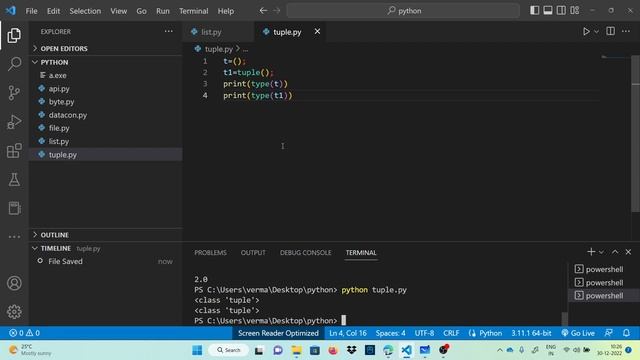640x360 pixels.
Task: Expand the Outline section
Action: pyautogui.click(x=105, y=235)
